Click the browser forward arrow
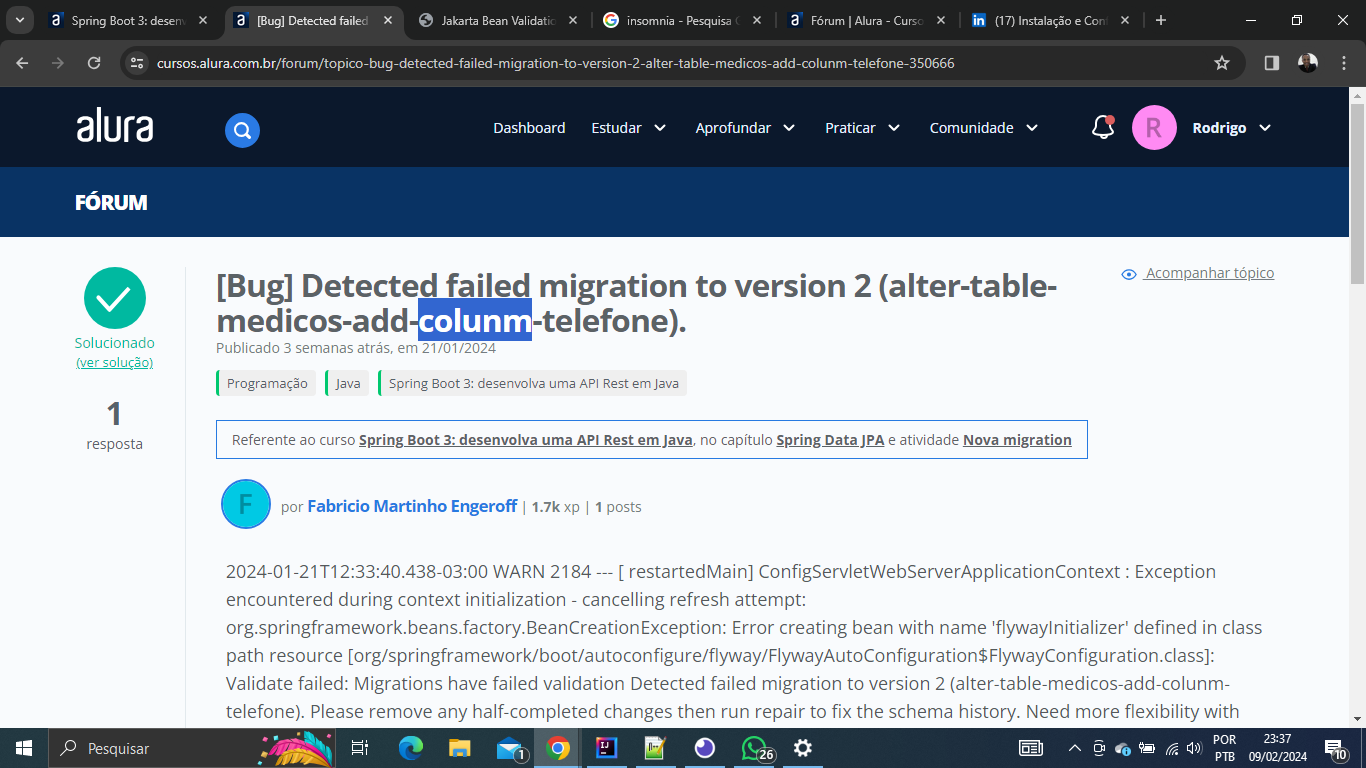The height and width of the screenshot is (768, 1366). (58, 63)
